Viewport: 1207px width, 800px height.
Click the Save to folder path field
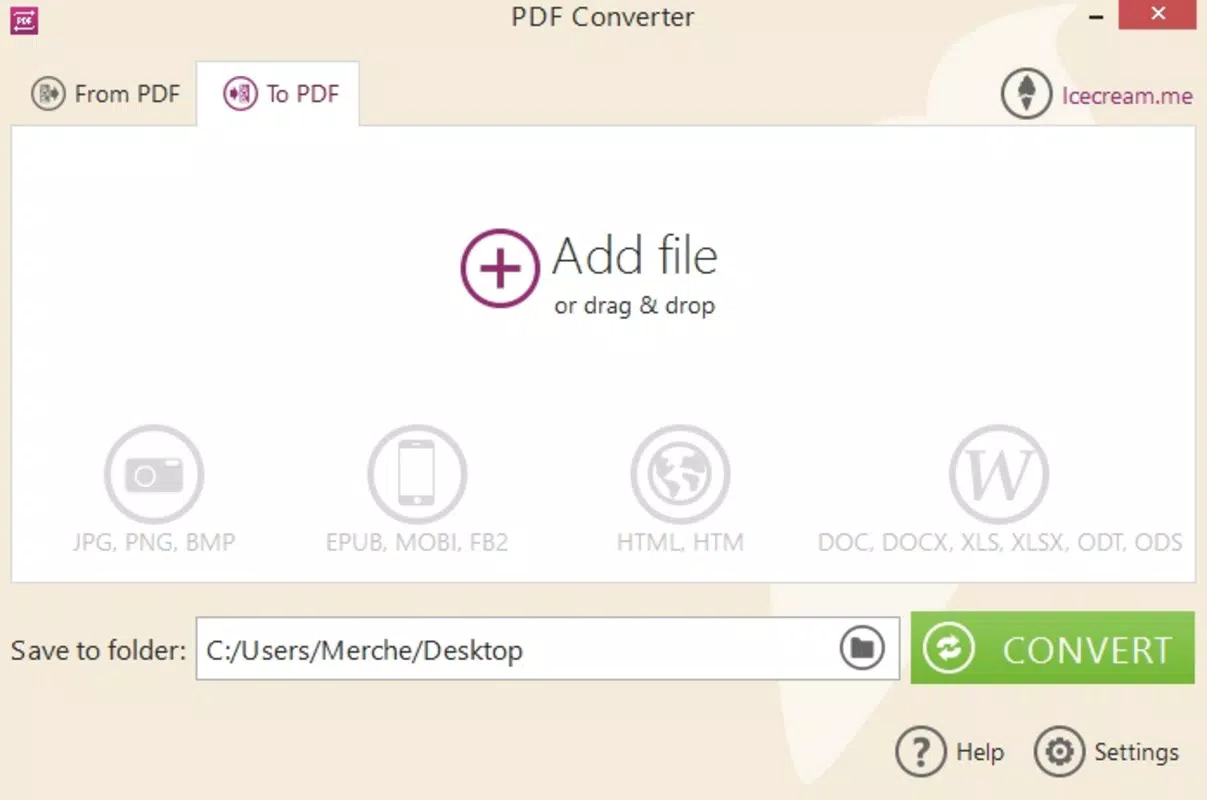point(548,649)
